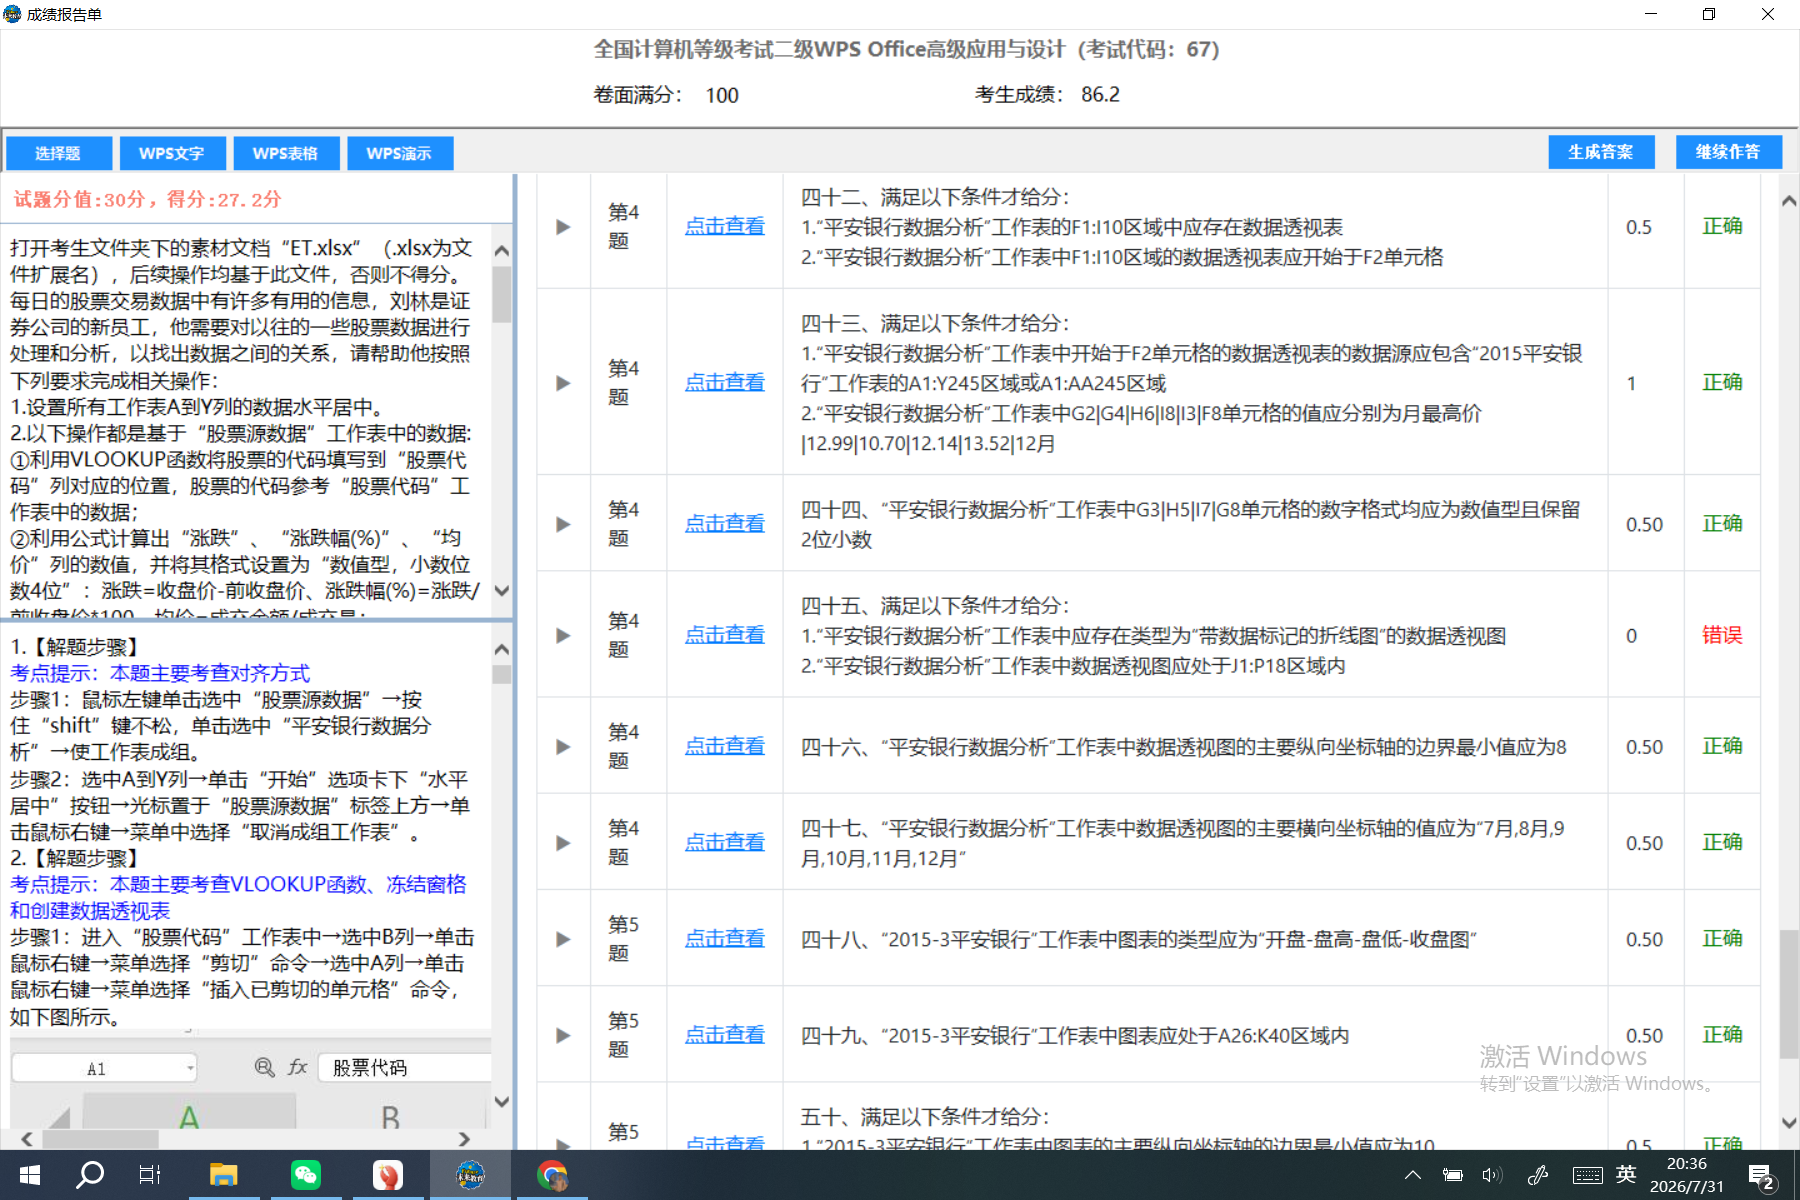Expand the row arrow for item 四十七
The width and height of the screenshot is (1800, 1200).
coord(563,843)
